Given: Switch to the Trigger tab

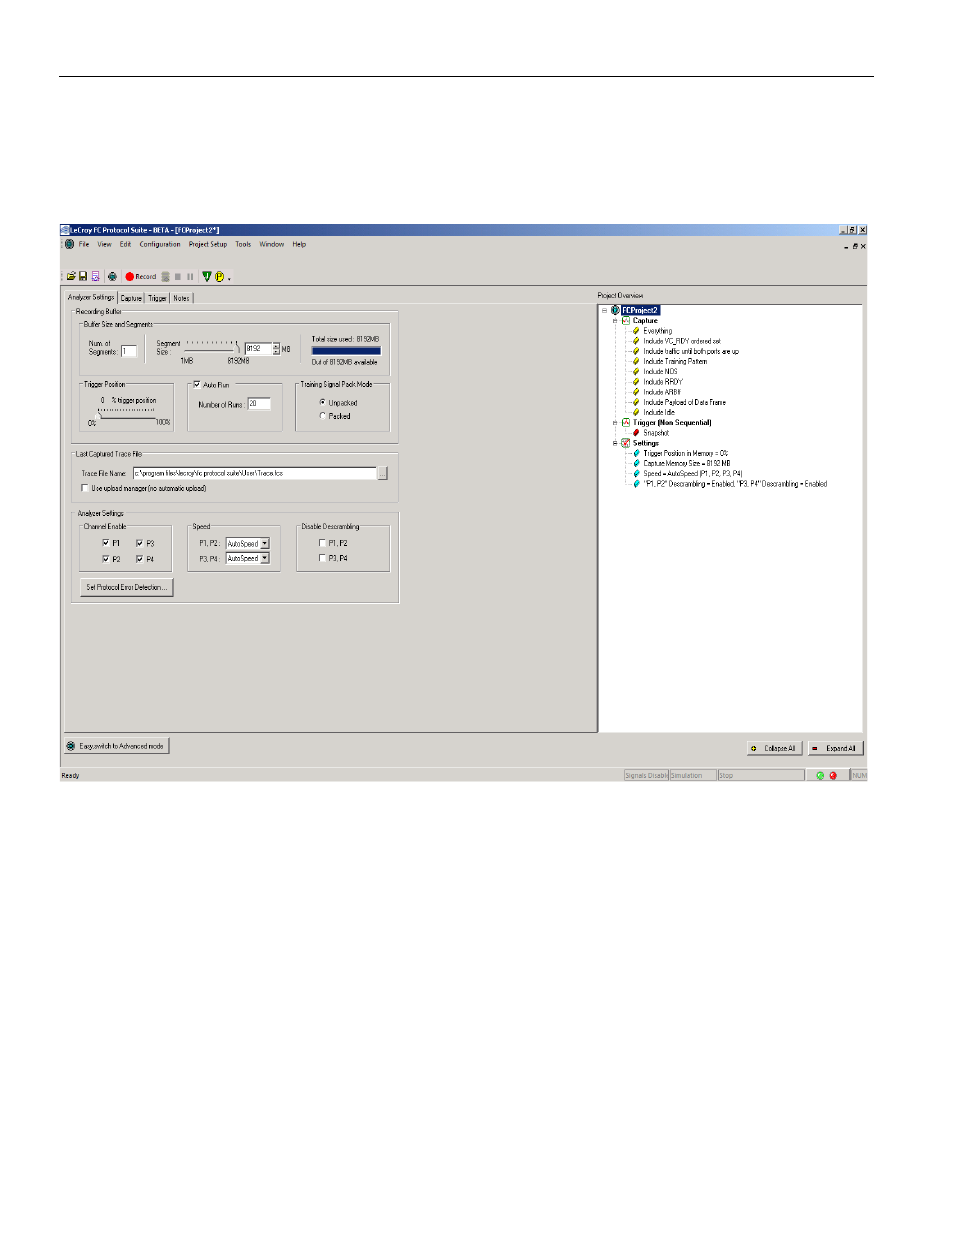Looking at the screenshot, I should [x=157, y=298].
